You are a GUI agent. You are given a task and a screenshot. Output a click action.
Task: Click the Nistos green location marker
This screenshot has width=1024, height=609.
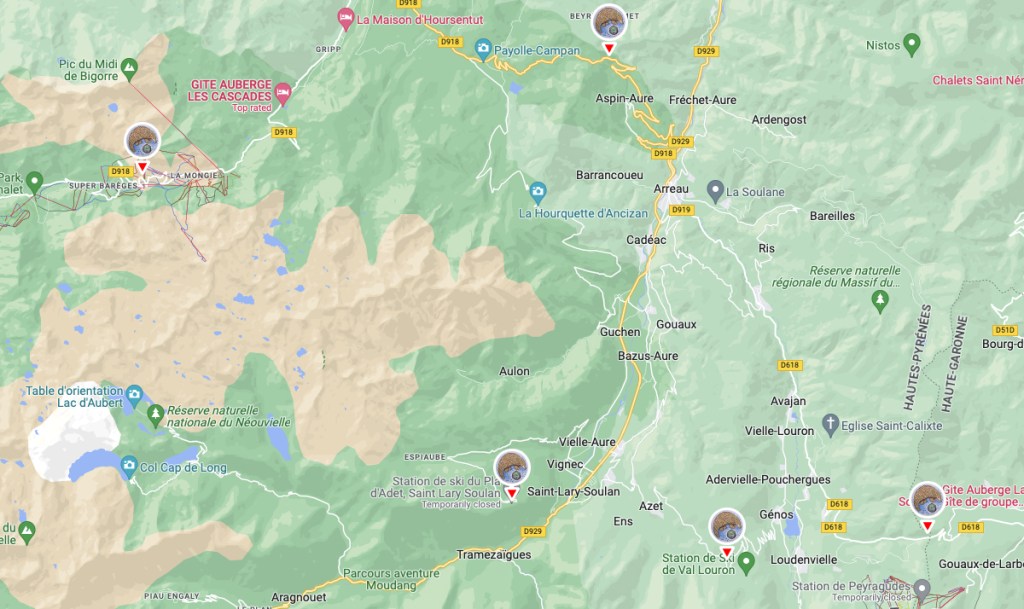pyautogui.click(x=911, y=44)
